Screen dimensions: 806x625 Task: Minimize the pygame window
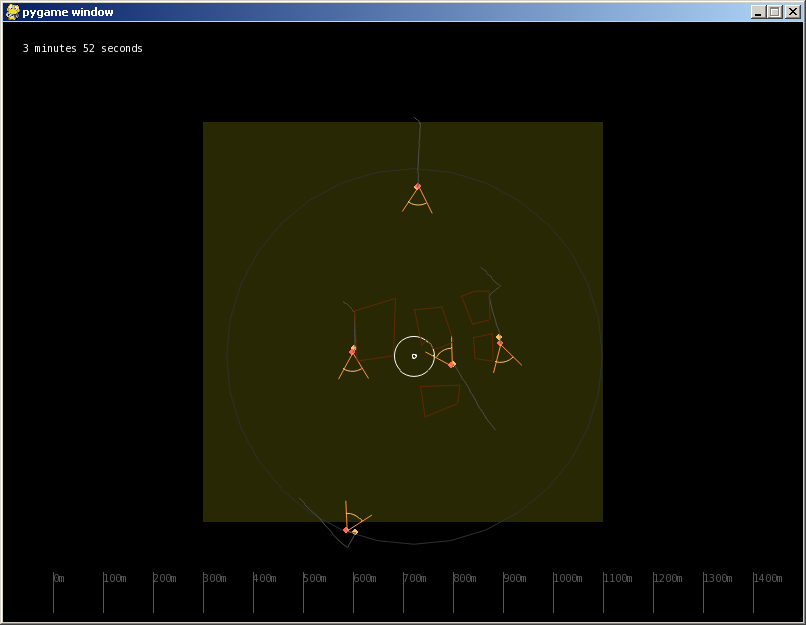coord(758,12)
